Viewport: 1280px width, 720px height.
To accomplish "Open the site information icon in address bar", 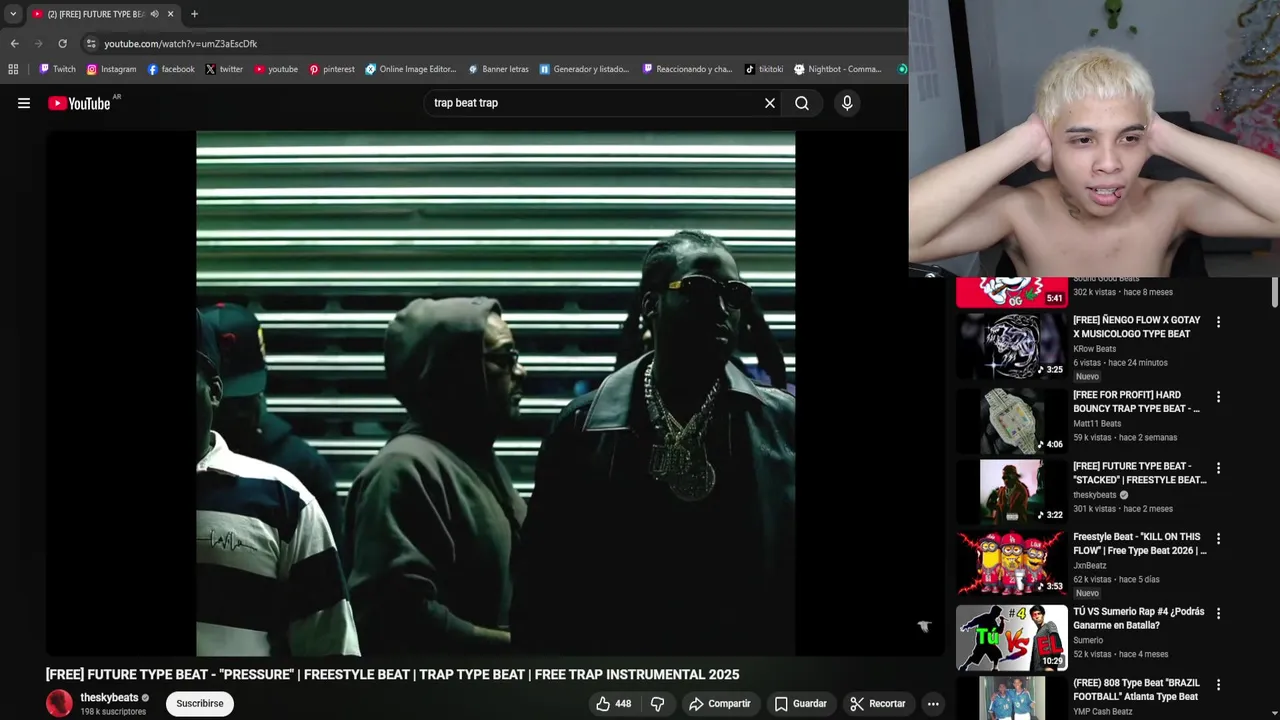I will point(91,44).
